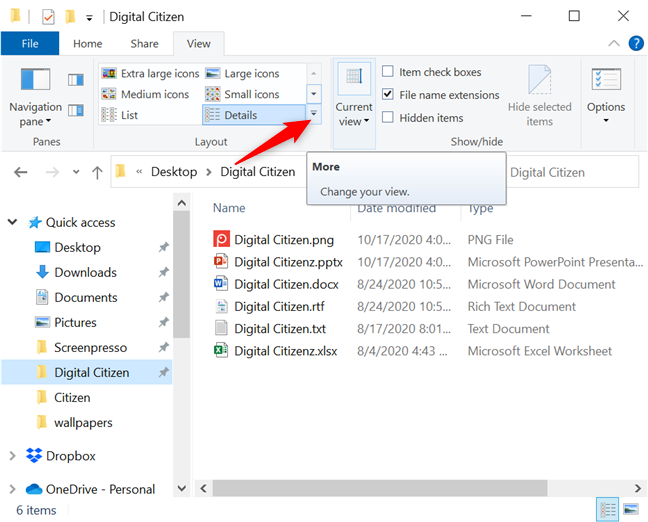Expand Dropbox tree node

pos(13,456)
